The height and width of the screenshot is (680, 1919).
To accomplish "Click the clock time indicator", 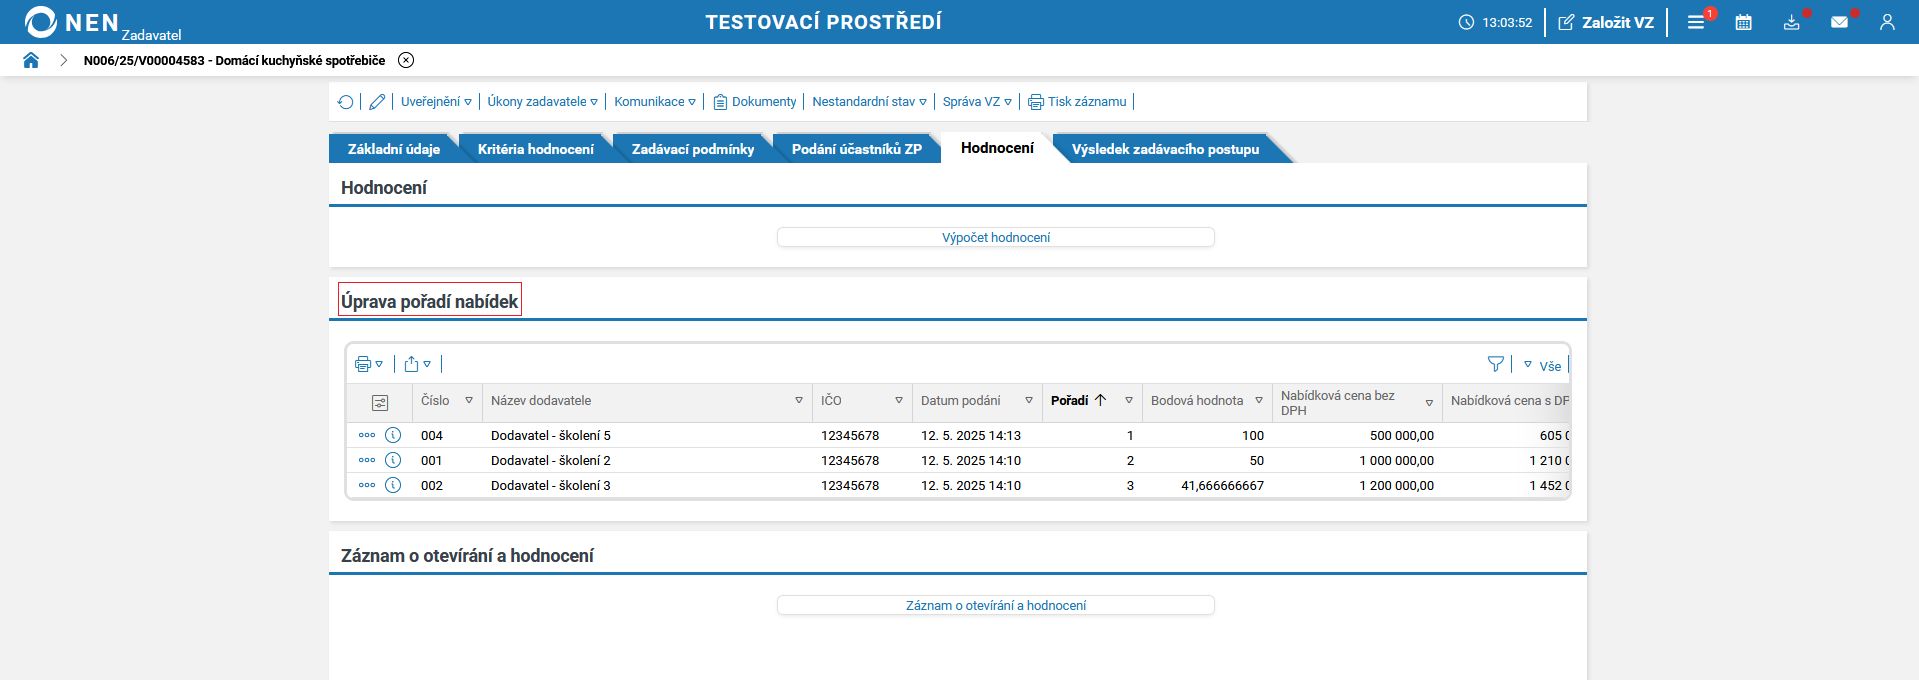I will [x=1495, y=22].
